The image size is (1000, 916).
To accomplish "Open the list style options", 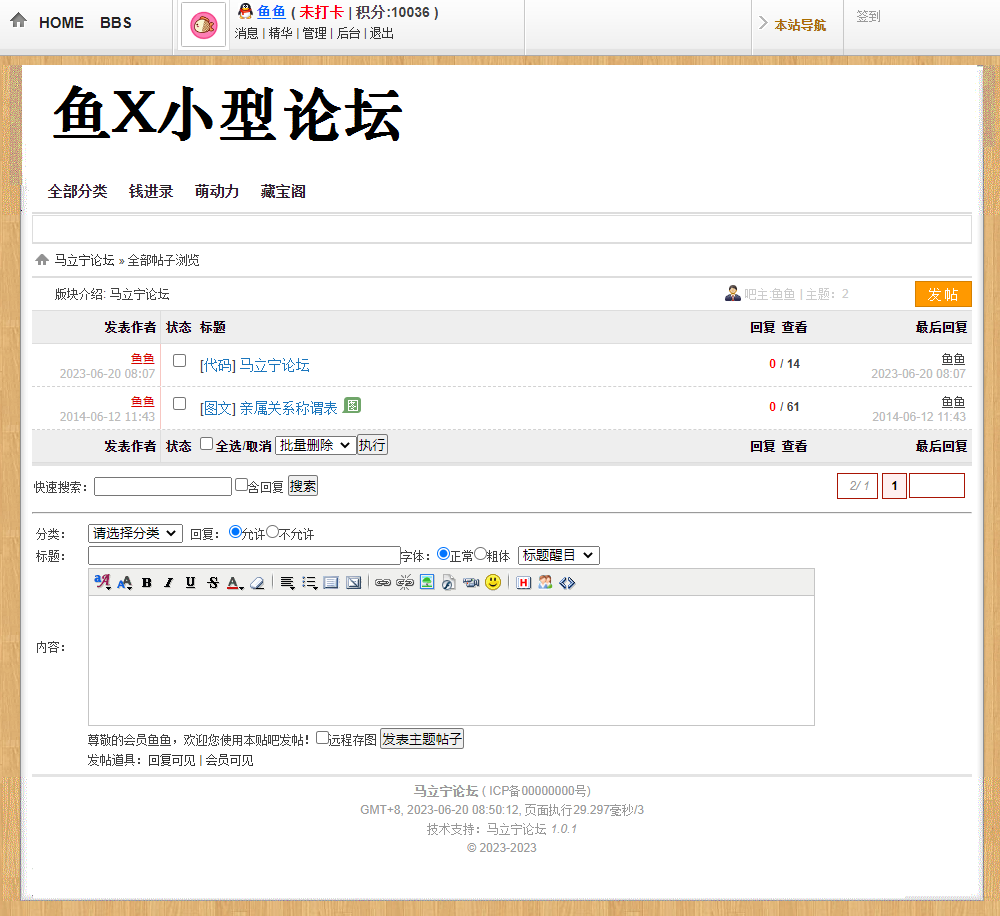I will tap(309, 582).
